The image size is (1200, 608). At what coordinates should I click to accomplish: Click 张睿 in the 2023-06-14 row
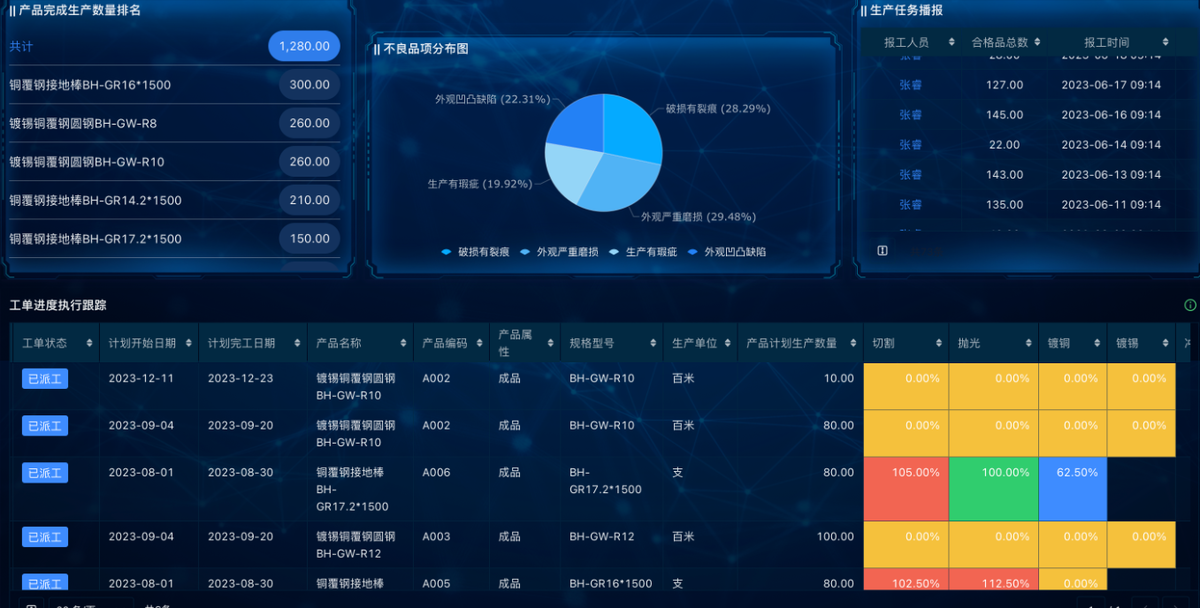click(x=910, y=145)
